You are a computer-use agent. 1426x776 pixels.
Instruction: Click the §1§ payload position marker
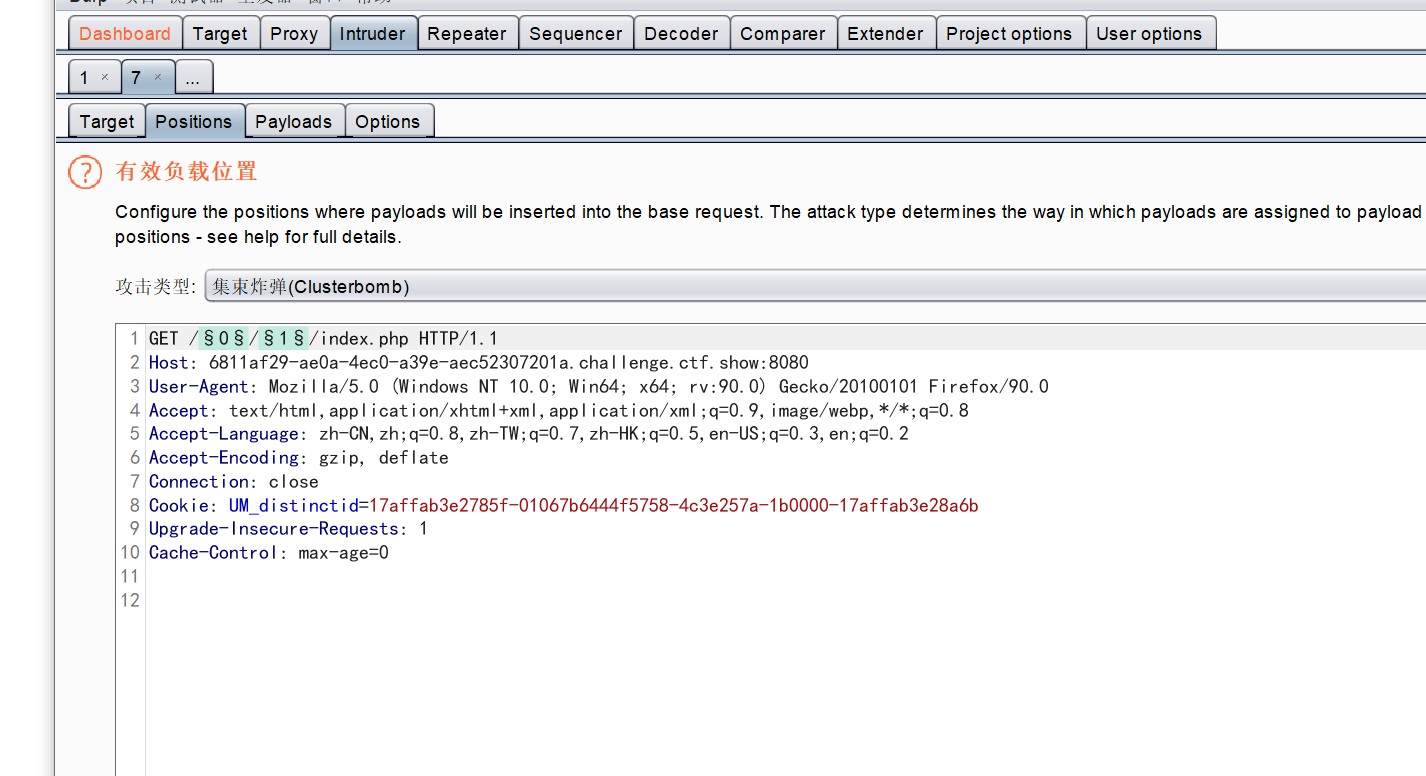pos(283,339)
